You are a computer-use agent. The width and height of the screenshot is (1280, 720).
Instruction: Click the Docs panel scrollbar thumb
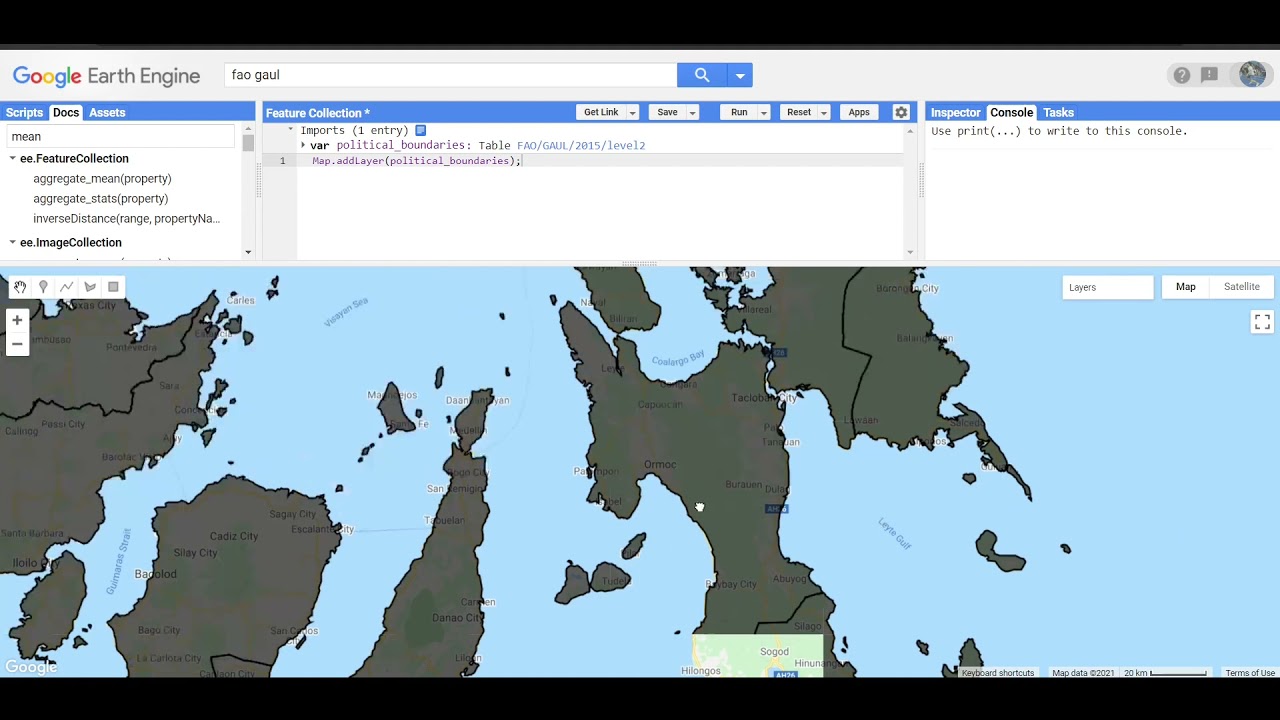248,141
